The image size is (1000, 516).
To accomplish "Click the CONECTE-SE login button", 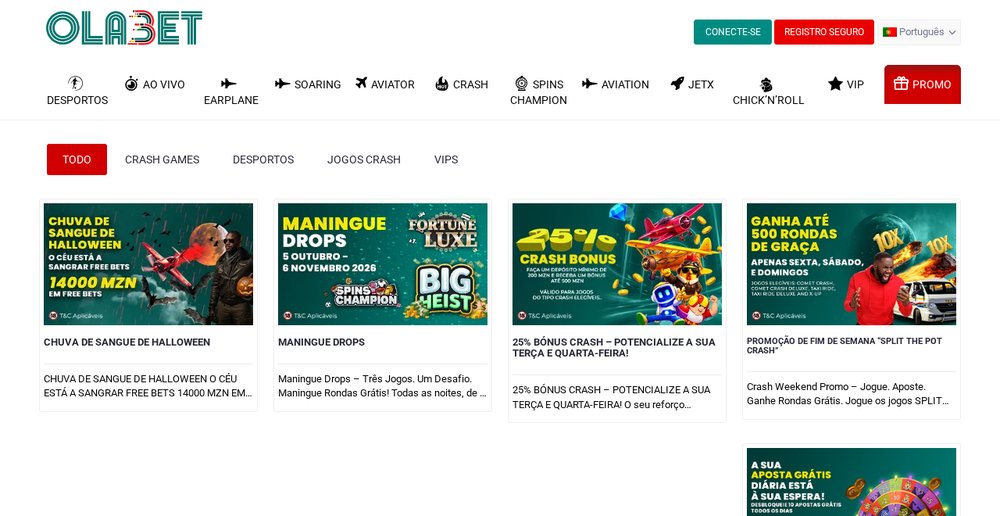I will pyautogui.click(x=733, y=32).
